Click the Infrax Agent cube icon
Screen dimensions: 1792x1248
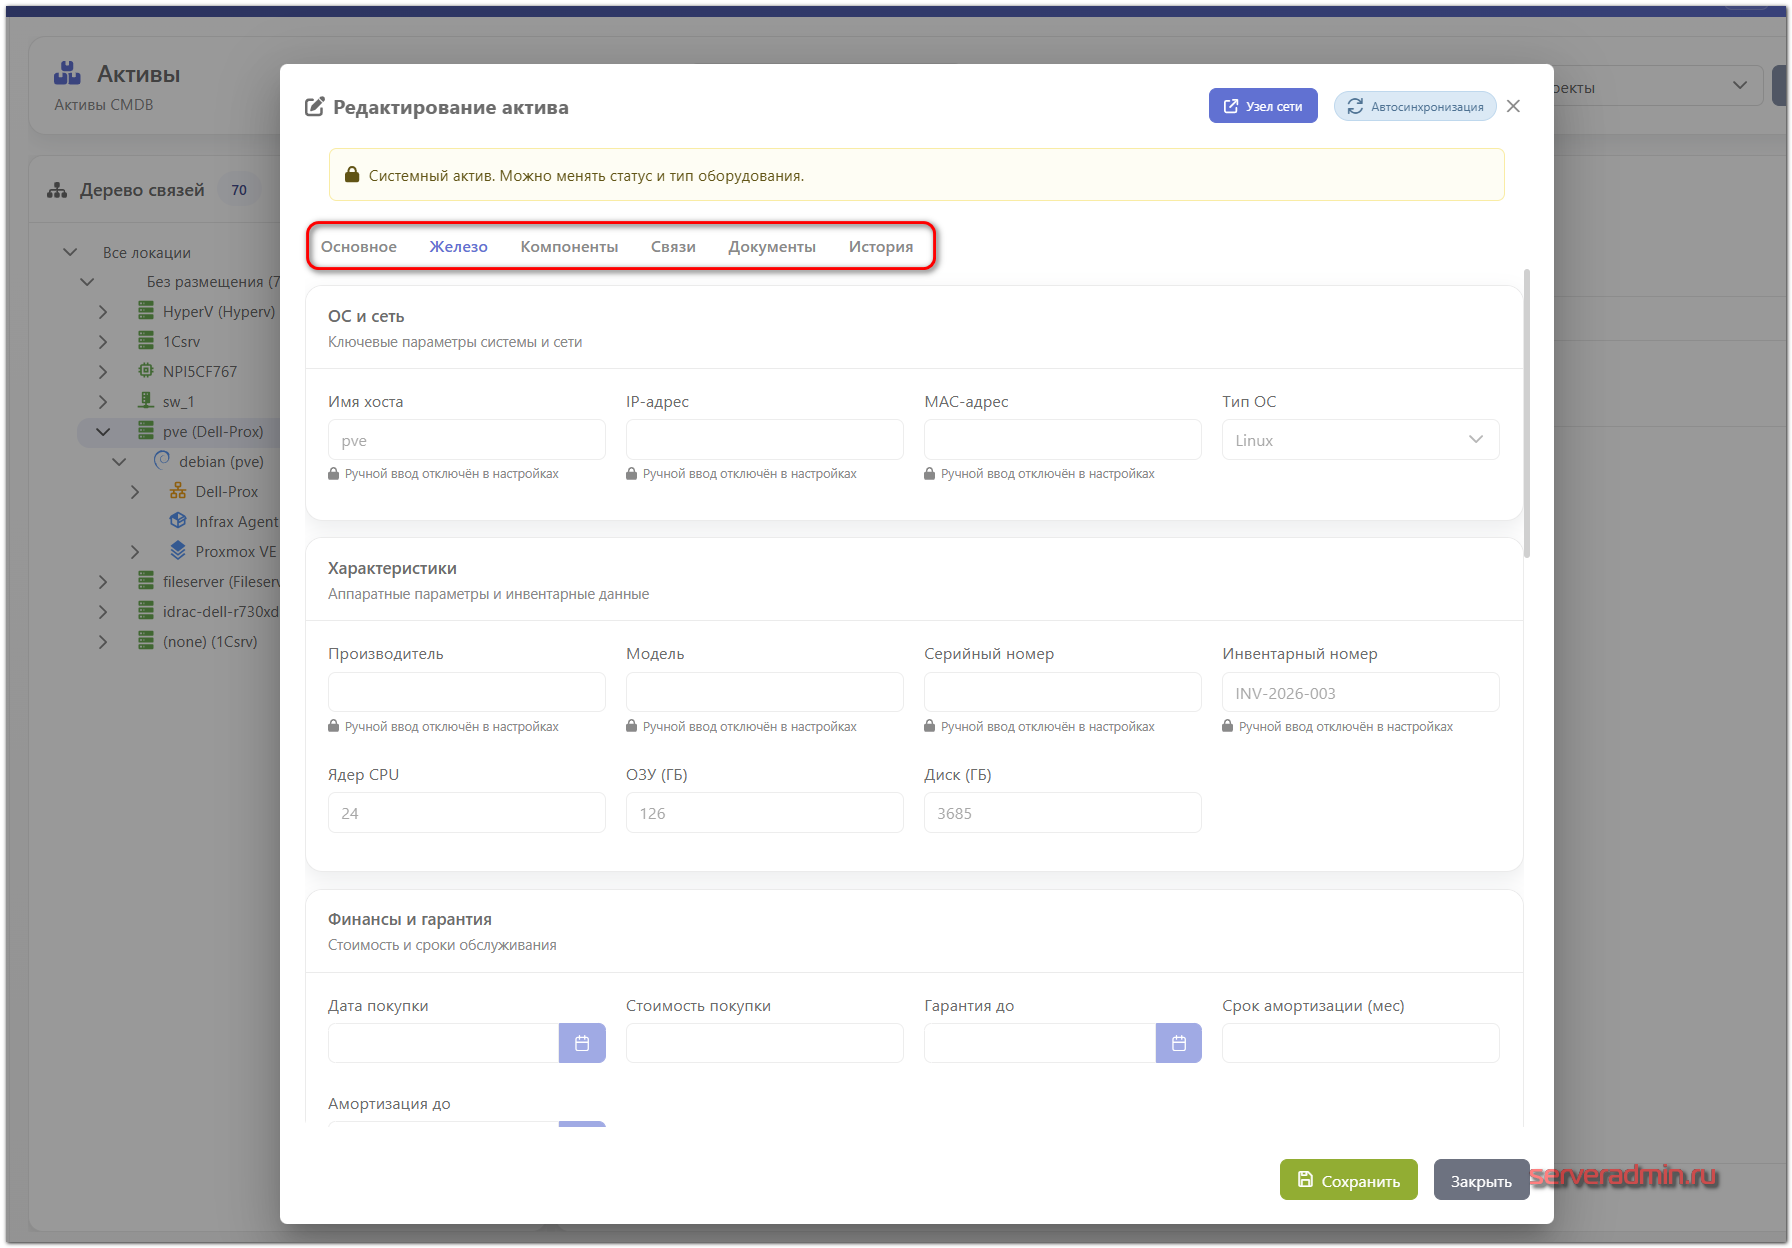(178, 521)
